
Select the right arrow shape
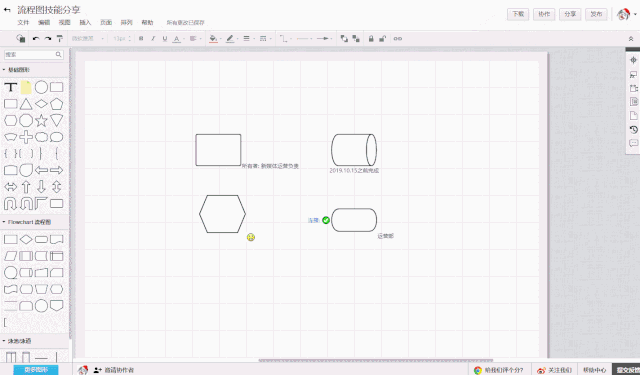[x=56, y=170]
